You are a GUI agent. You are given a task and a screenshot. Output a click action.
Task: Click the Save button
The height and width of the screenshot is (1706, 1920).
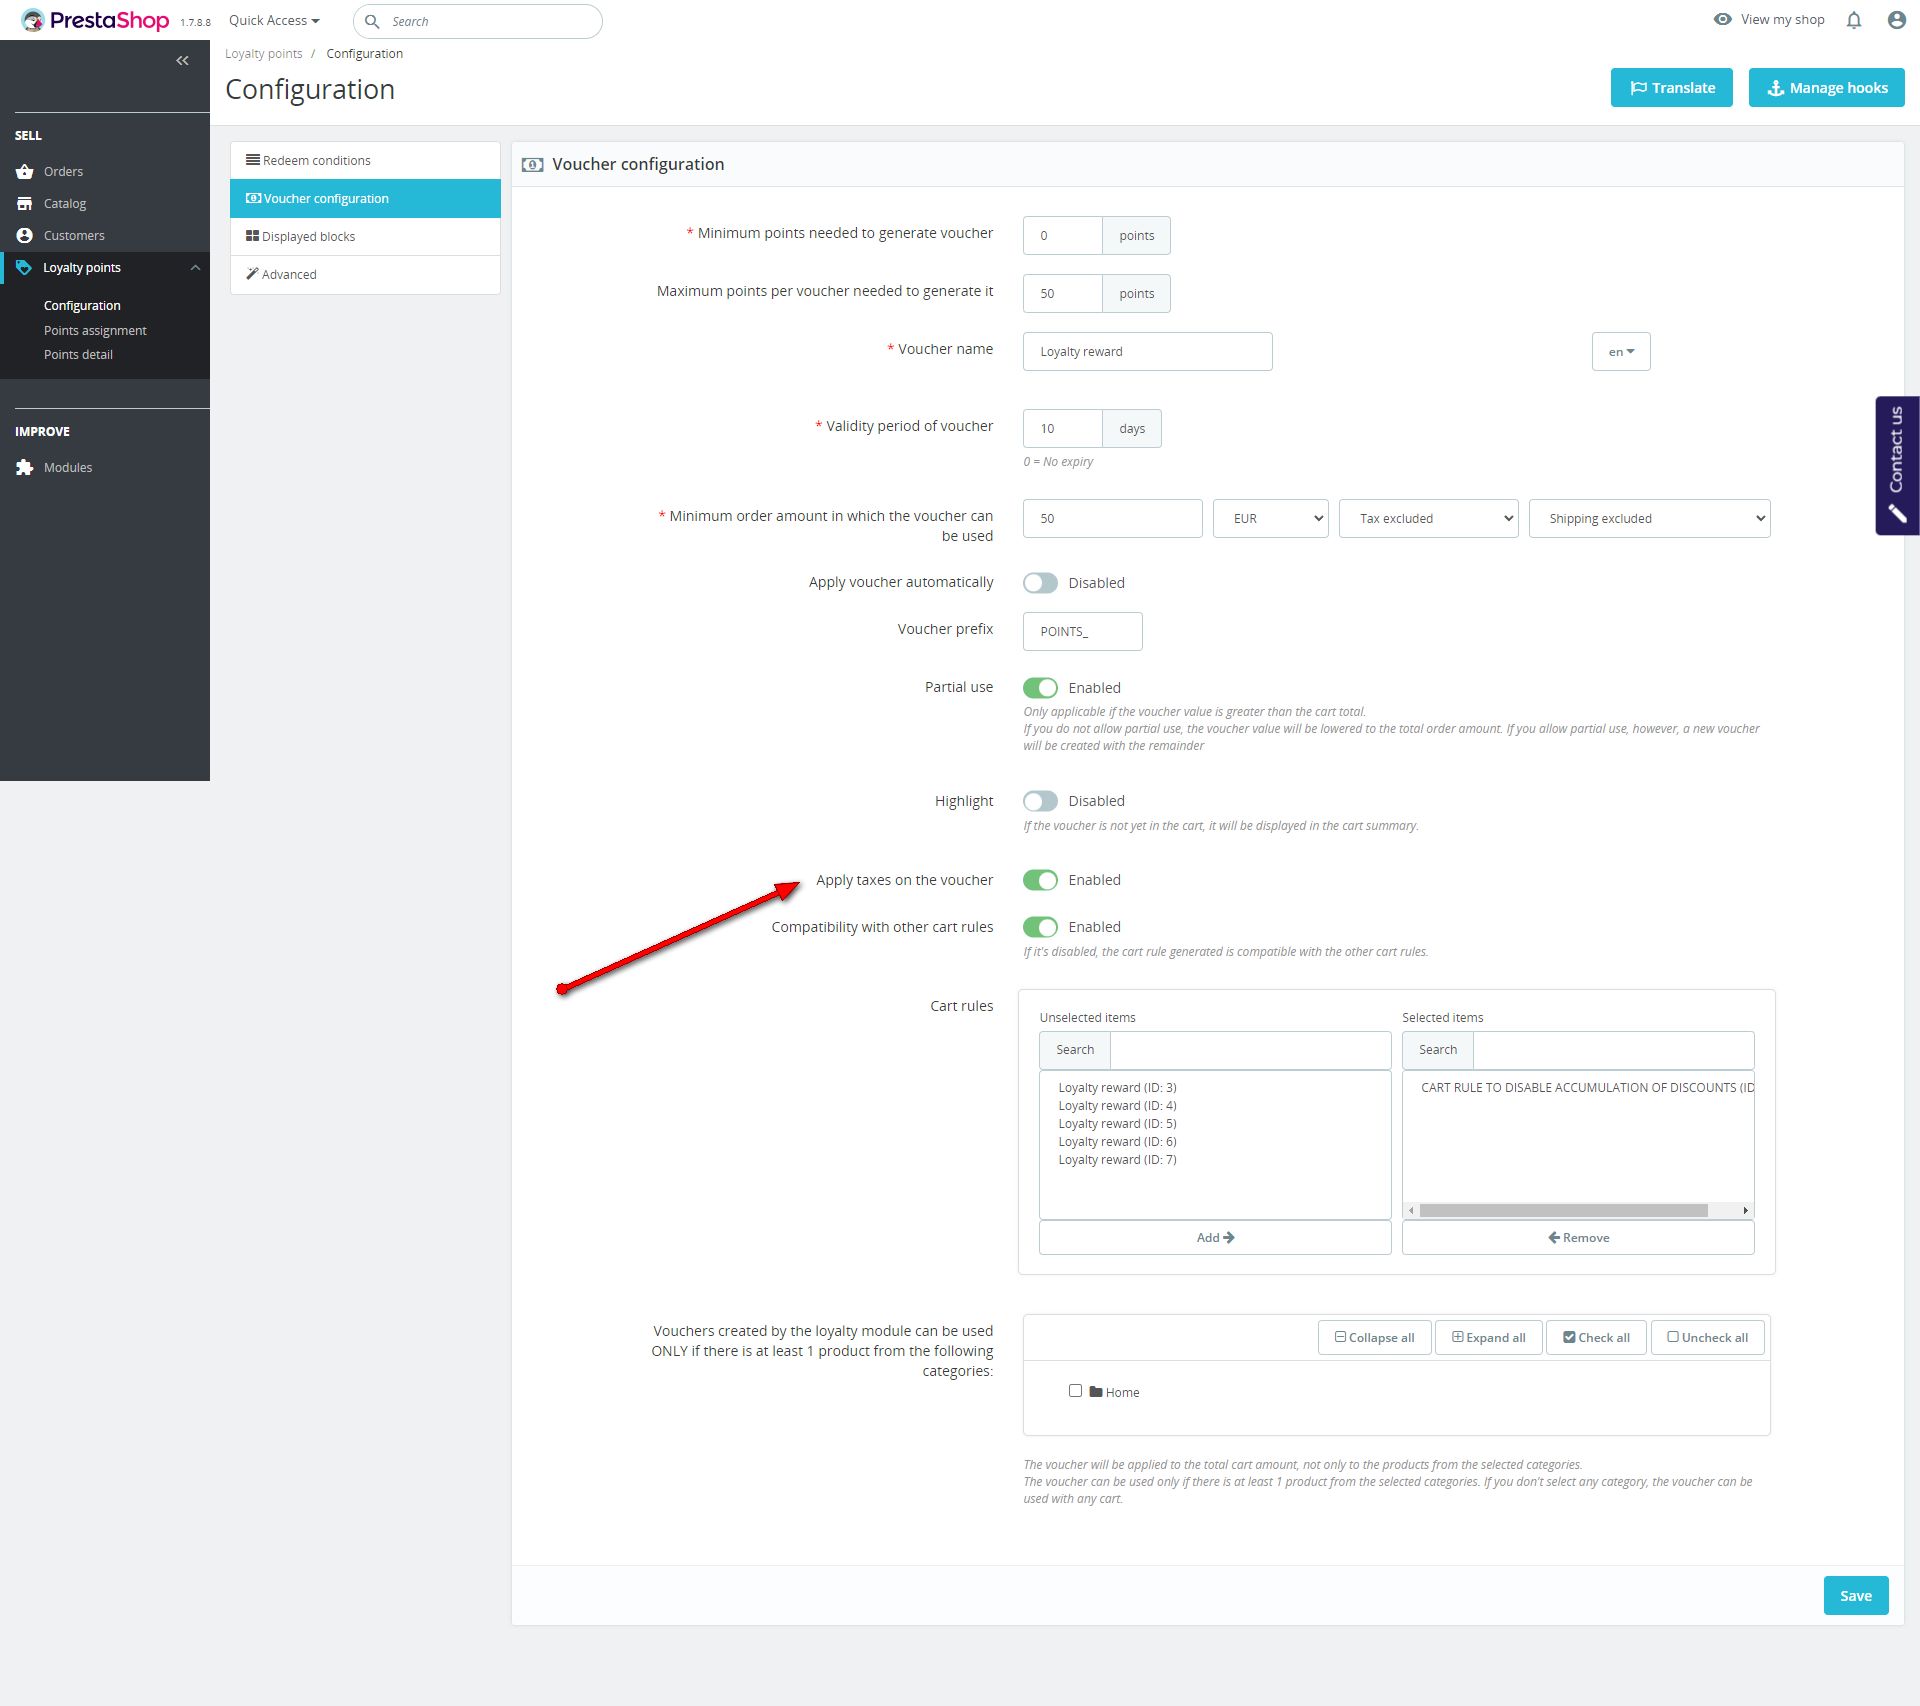pyautogui.click(x=1855, y=1596)
